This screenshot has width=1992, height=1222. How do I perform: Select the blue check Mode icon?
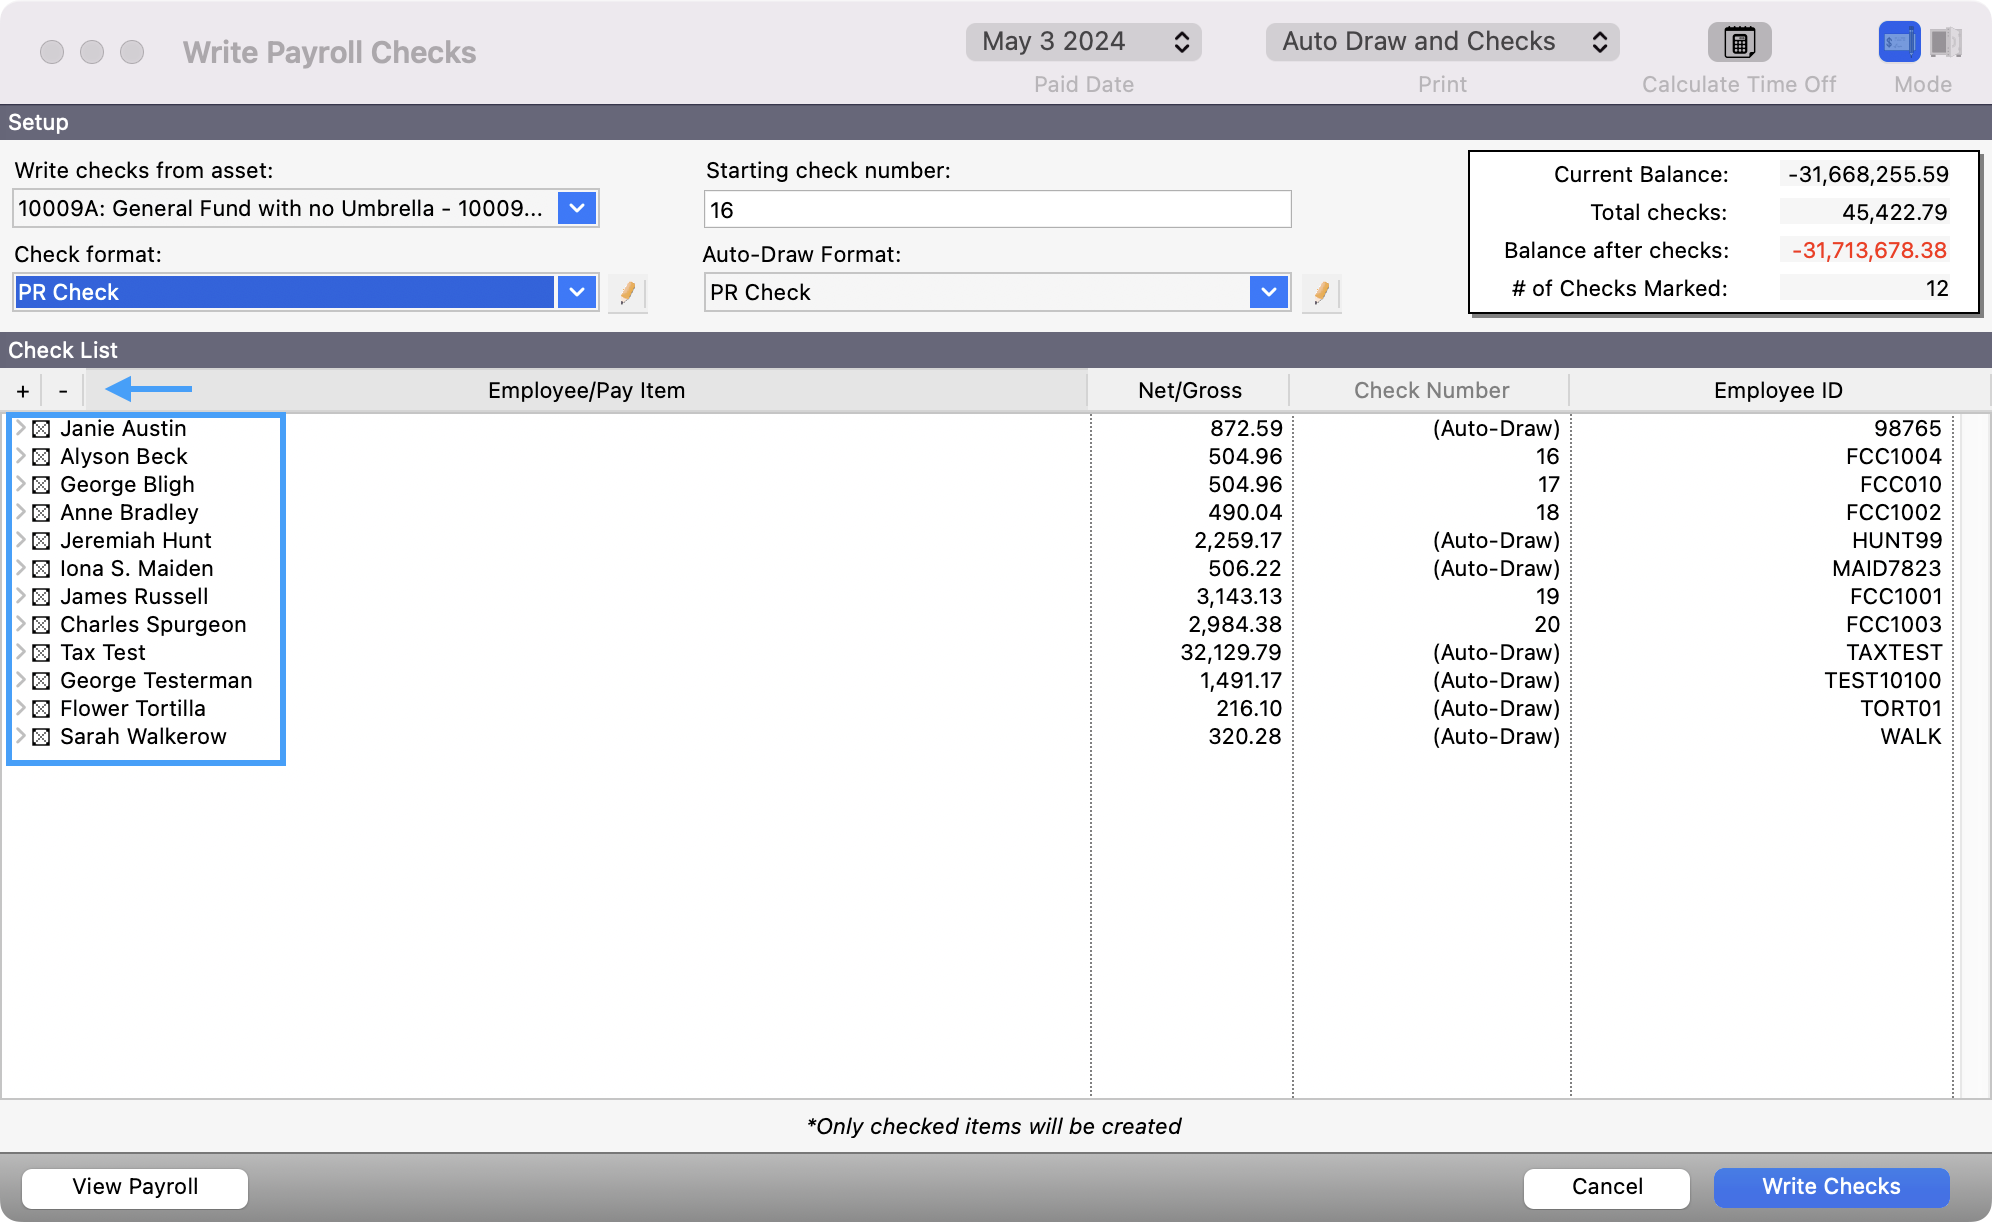pos(1898,42)
